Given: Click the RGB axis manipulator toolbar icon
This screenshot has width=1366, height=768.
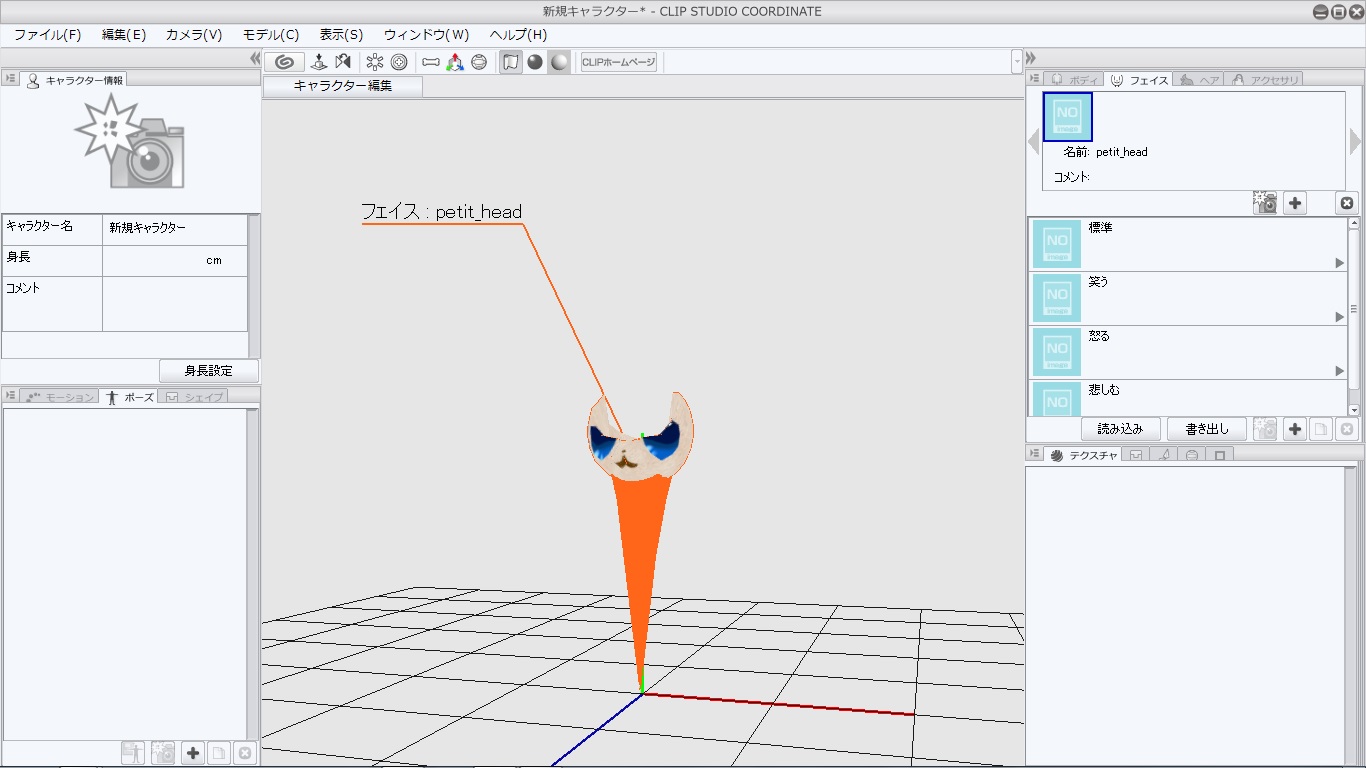Looking at the screenshot, I should [455, 62].
